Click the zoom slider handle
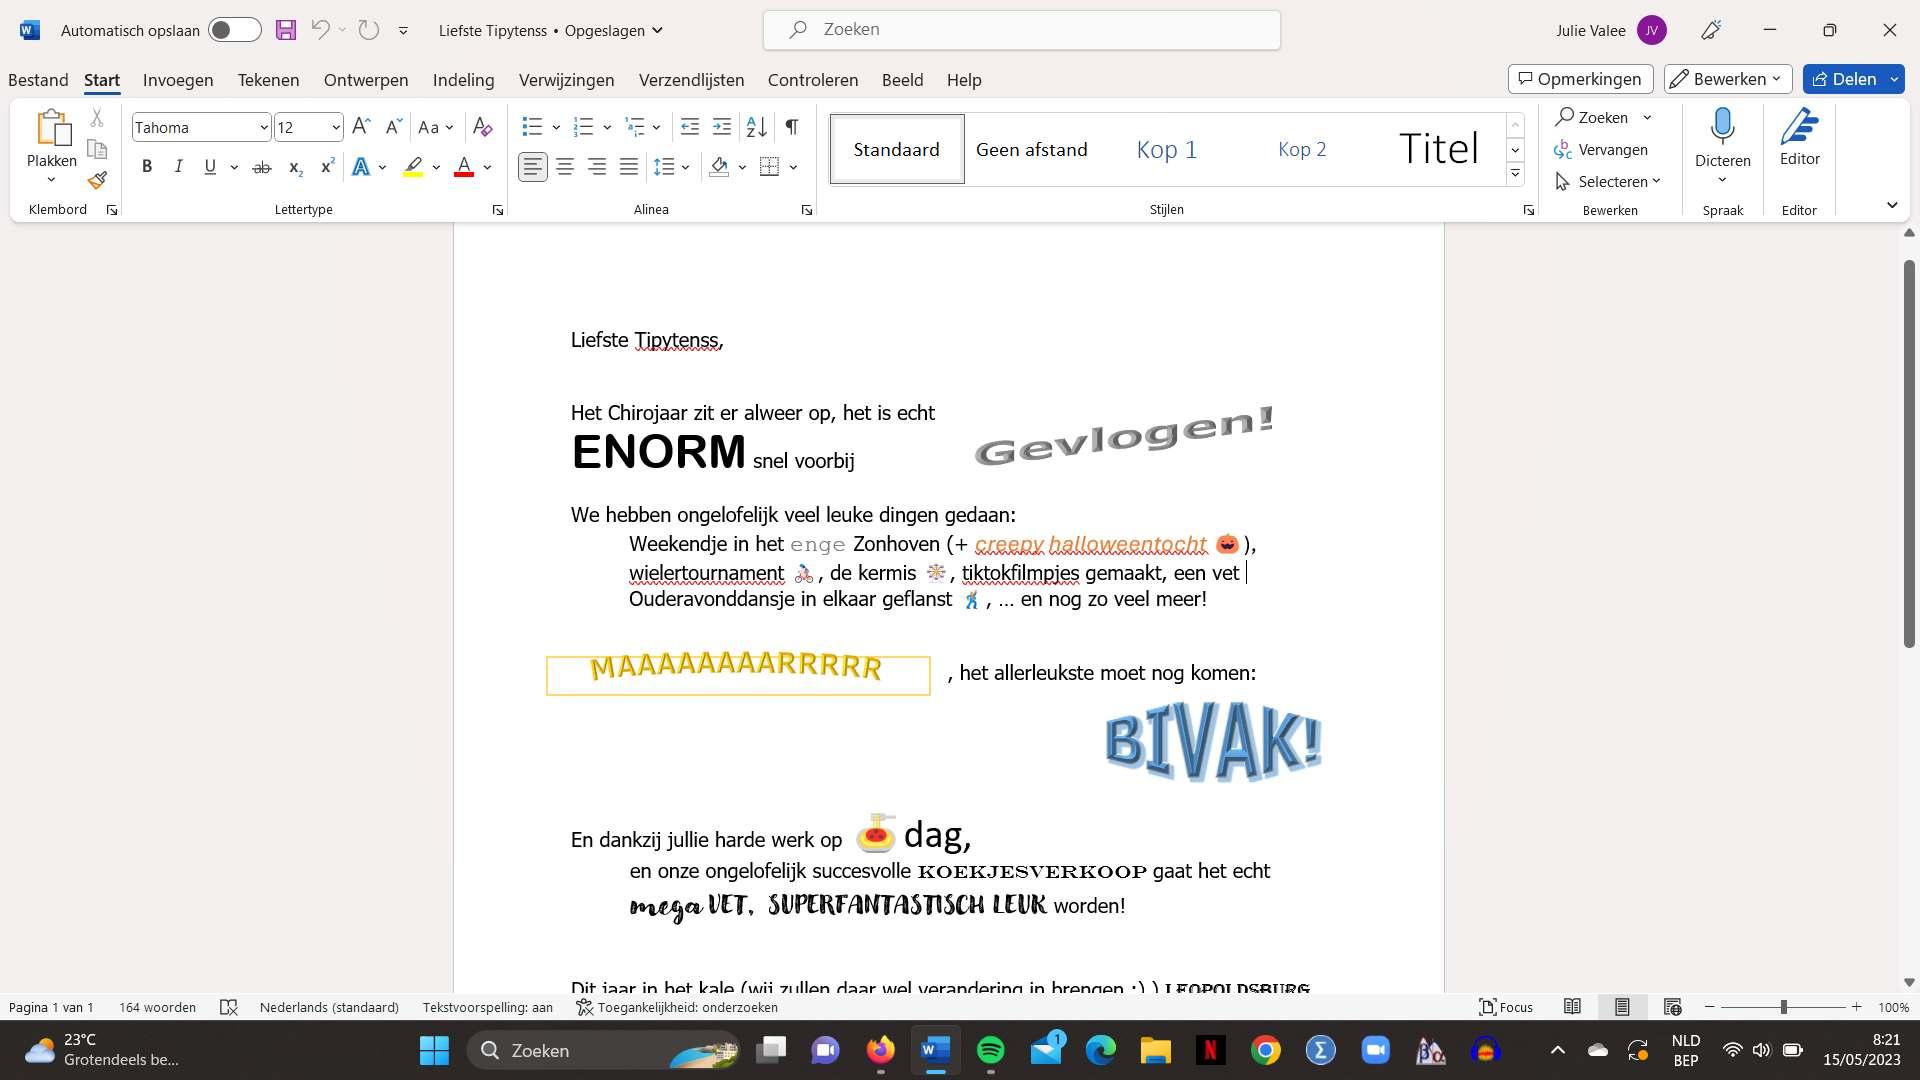The height and width of the screenshot is (1080, 1920). [x=1783, y=1007]
